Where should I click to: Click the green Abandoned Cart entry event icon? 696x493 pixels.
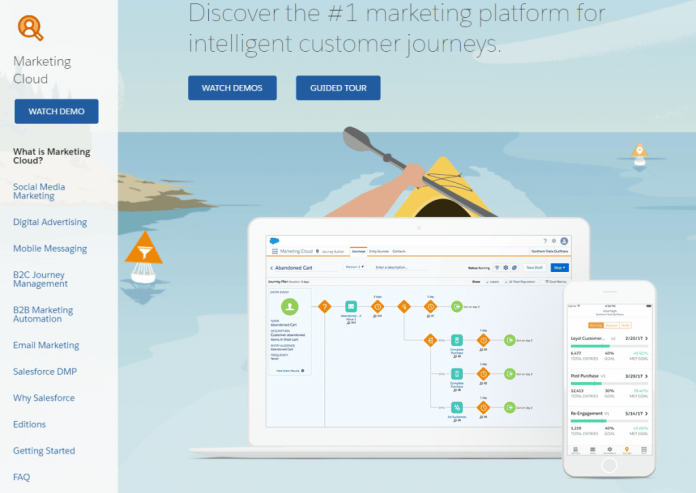(x=290, y=307)
